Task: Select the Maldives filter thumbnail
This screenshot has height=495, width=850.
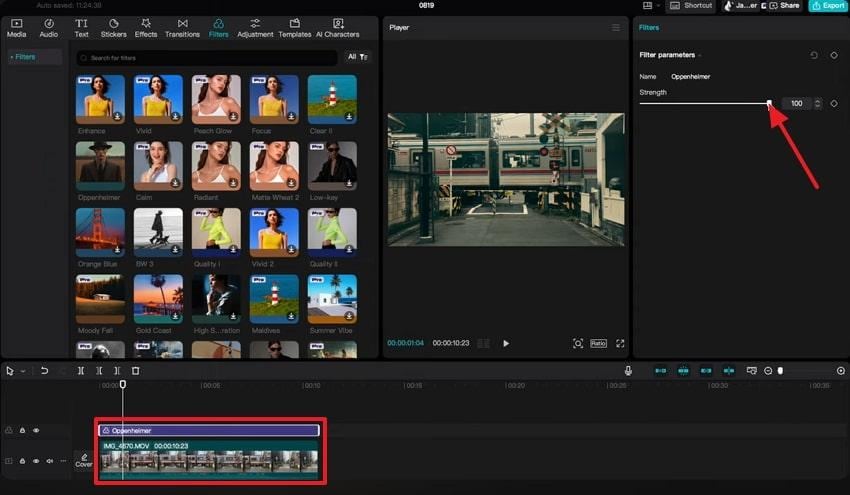Action: tap(274, 299)
